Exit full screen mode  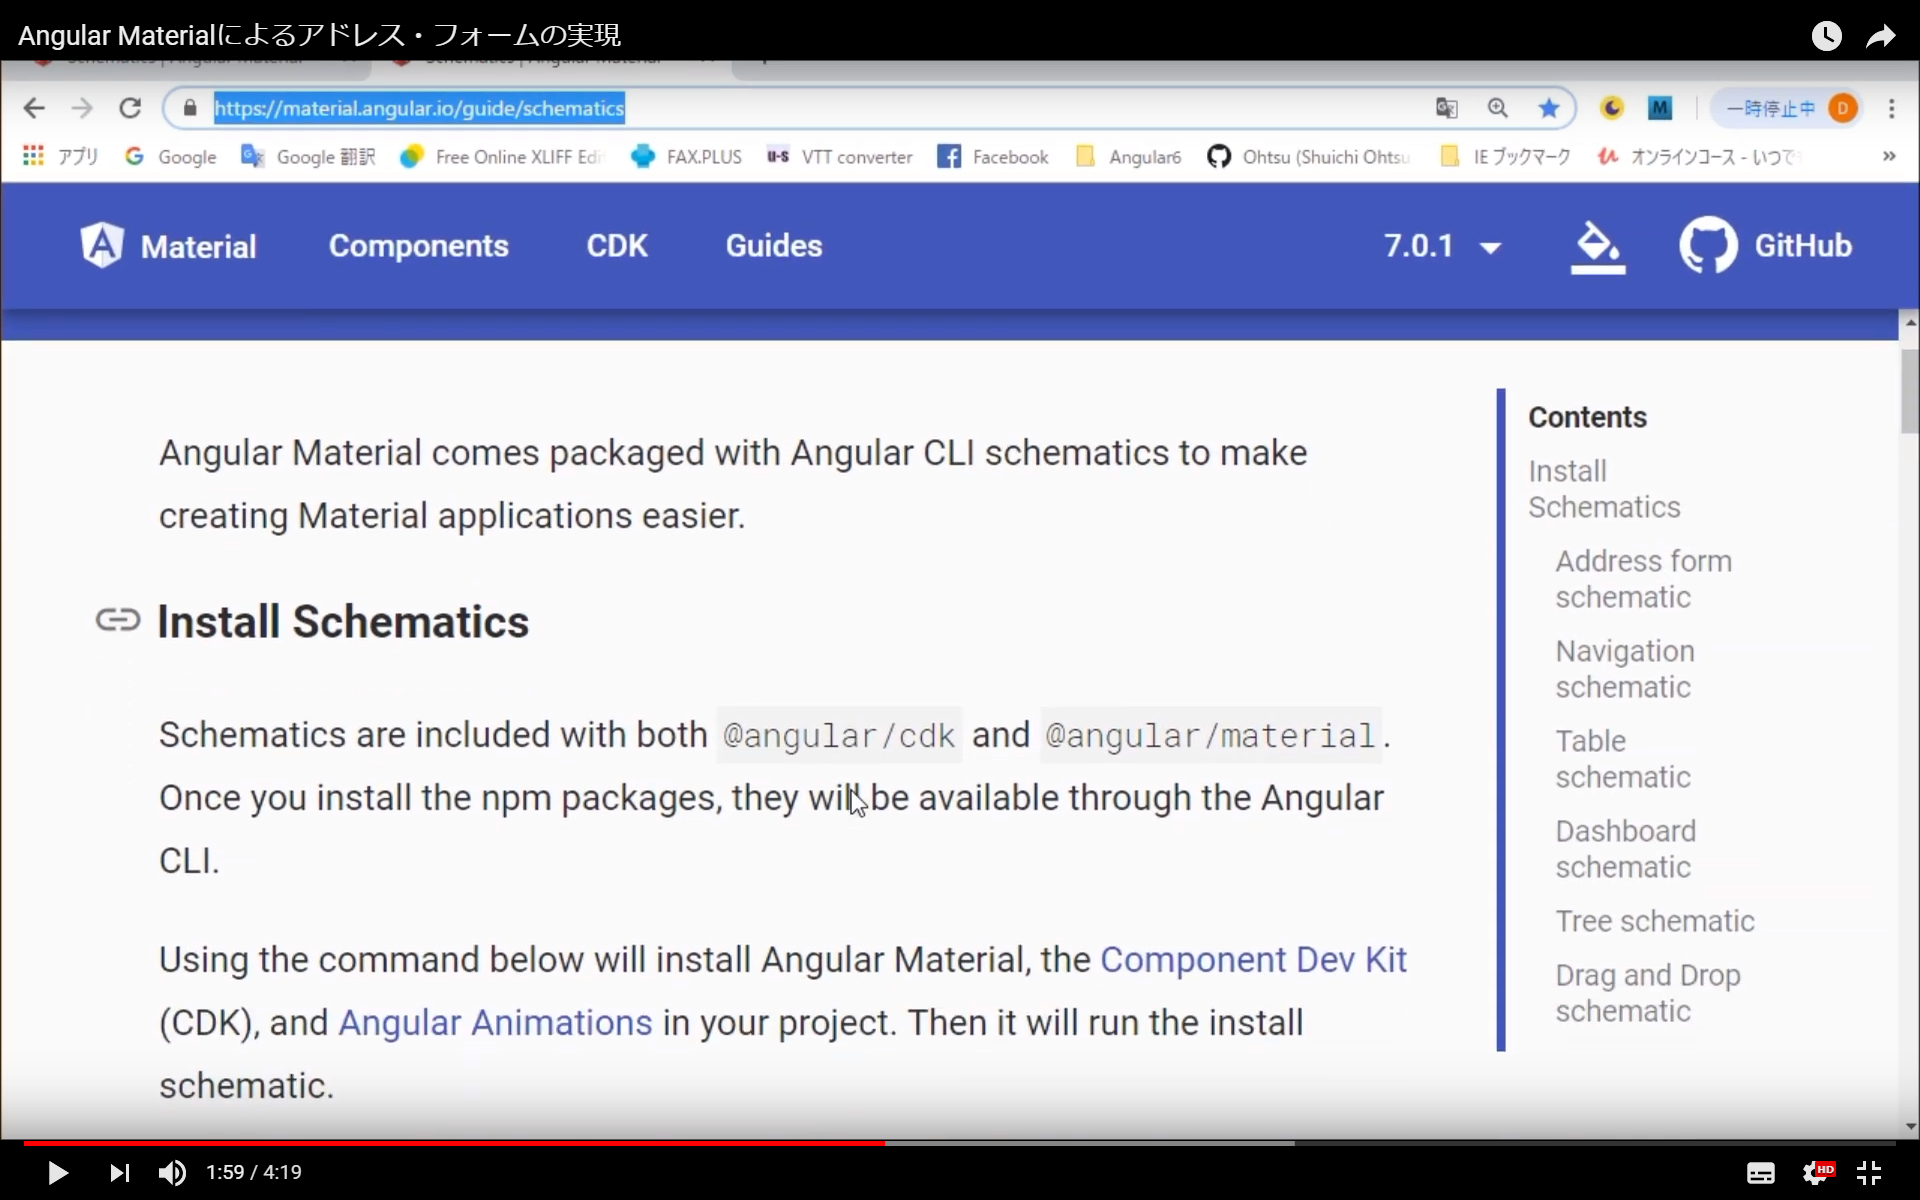click(1869, 1172)
